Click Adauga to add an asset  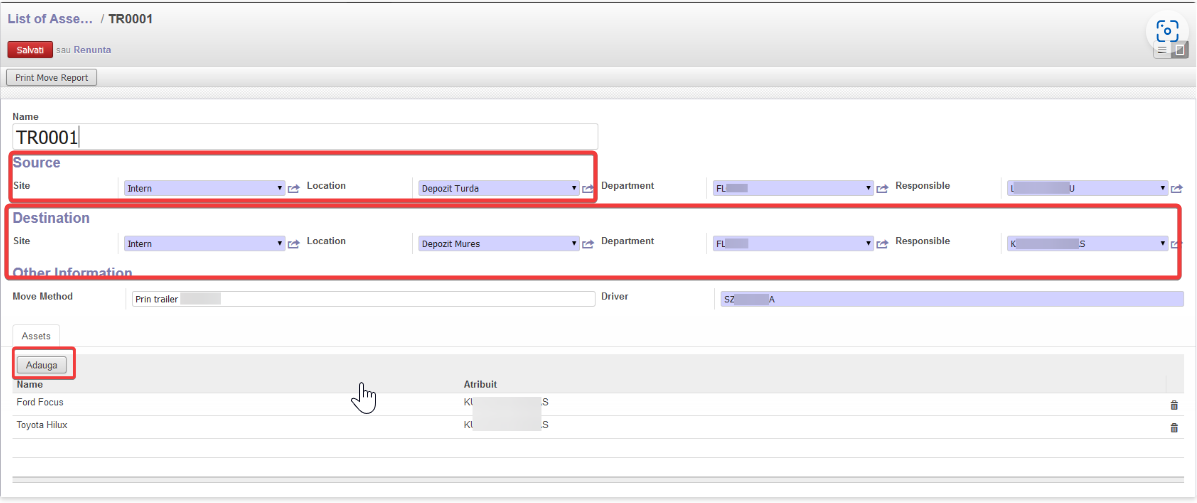coord(42,365)
